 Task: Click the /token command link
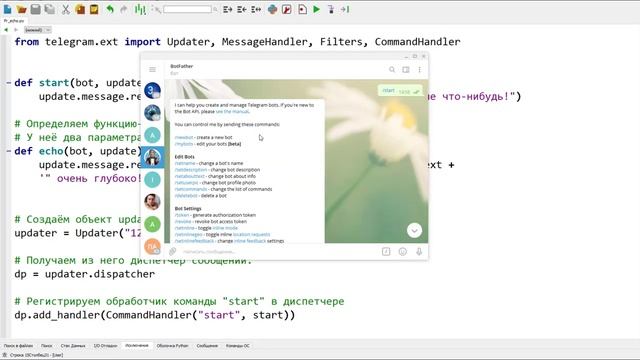[182, 215]
